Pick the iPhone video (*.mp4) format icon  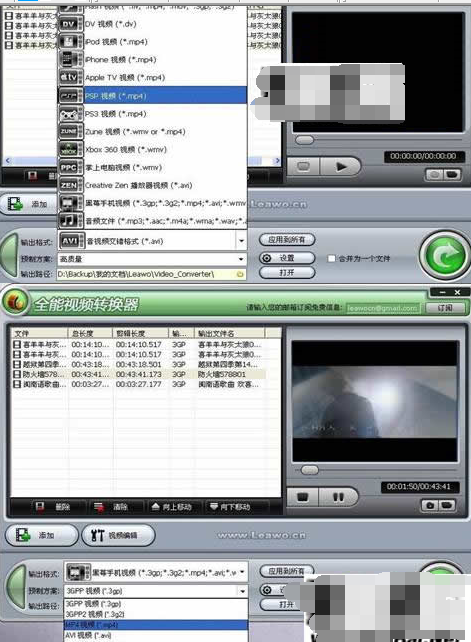pyautogui.click(x=71, y=60)
